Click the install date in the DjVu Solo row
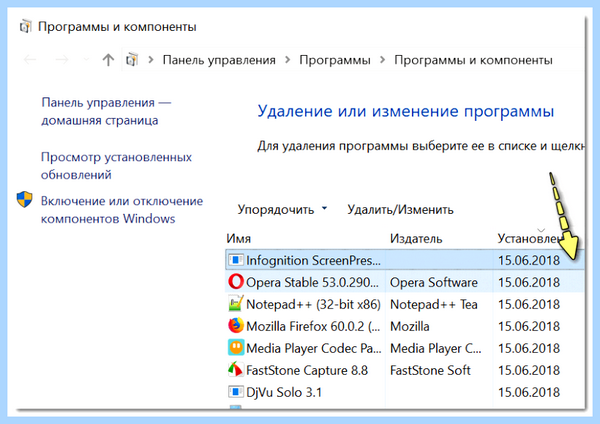The image size is (600, 424). tap(529, 392)
